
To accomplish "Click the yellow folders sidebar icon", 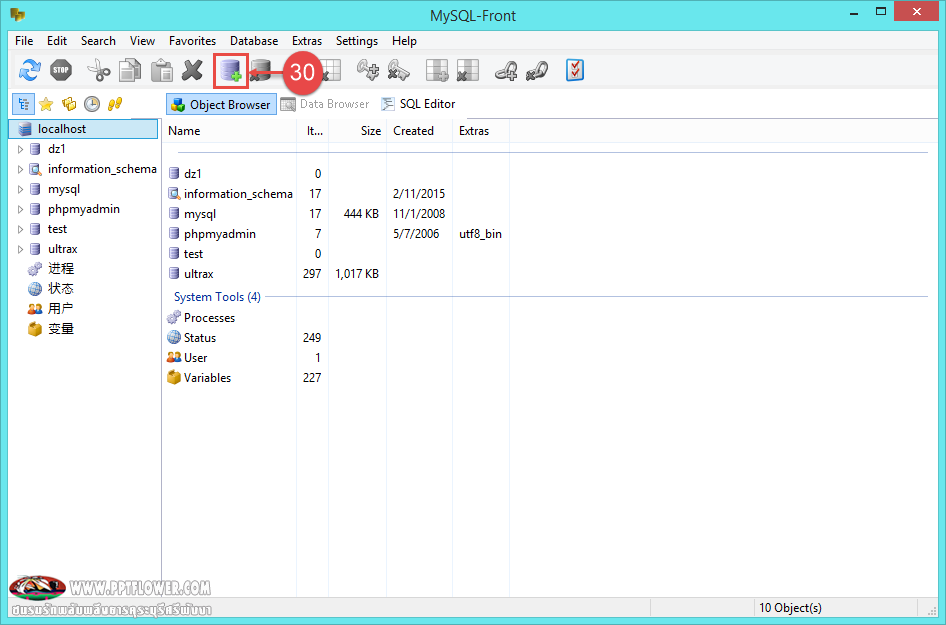I will coord(69,104).
